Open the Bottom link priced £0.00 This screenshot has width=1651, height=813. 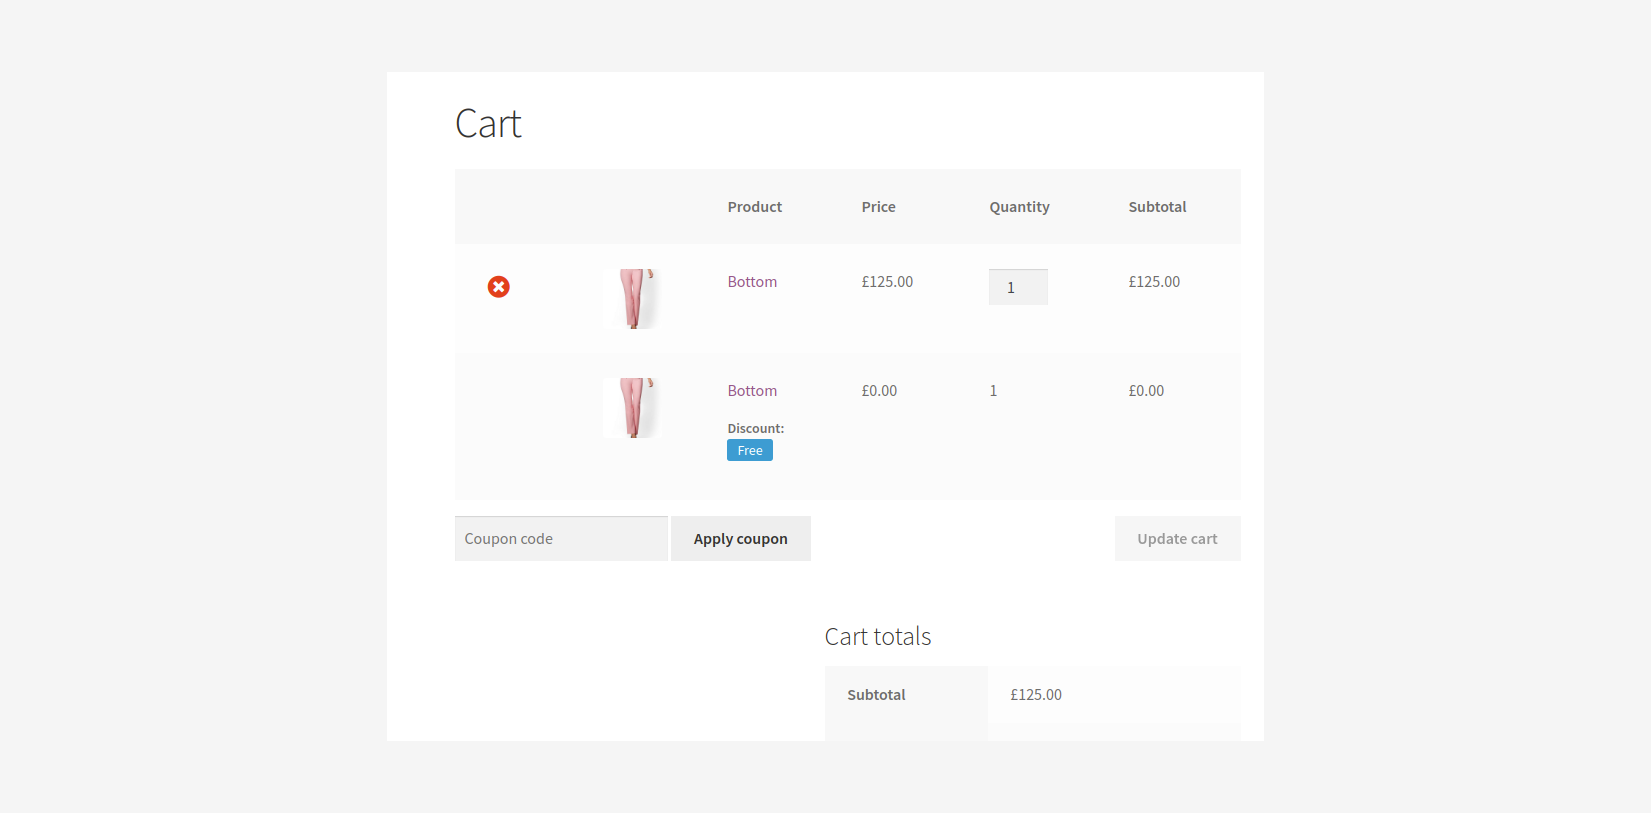pos(752,391)
